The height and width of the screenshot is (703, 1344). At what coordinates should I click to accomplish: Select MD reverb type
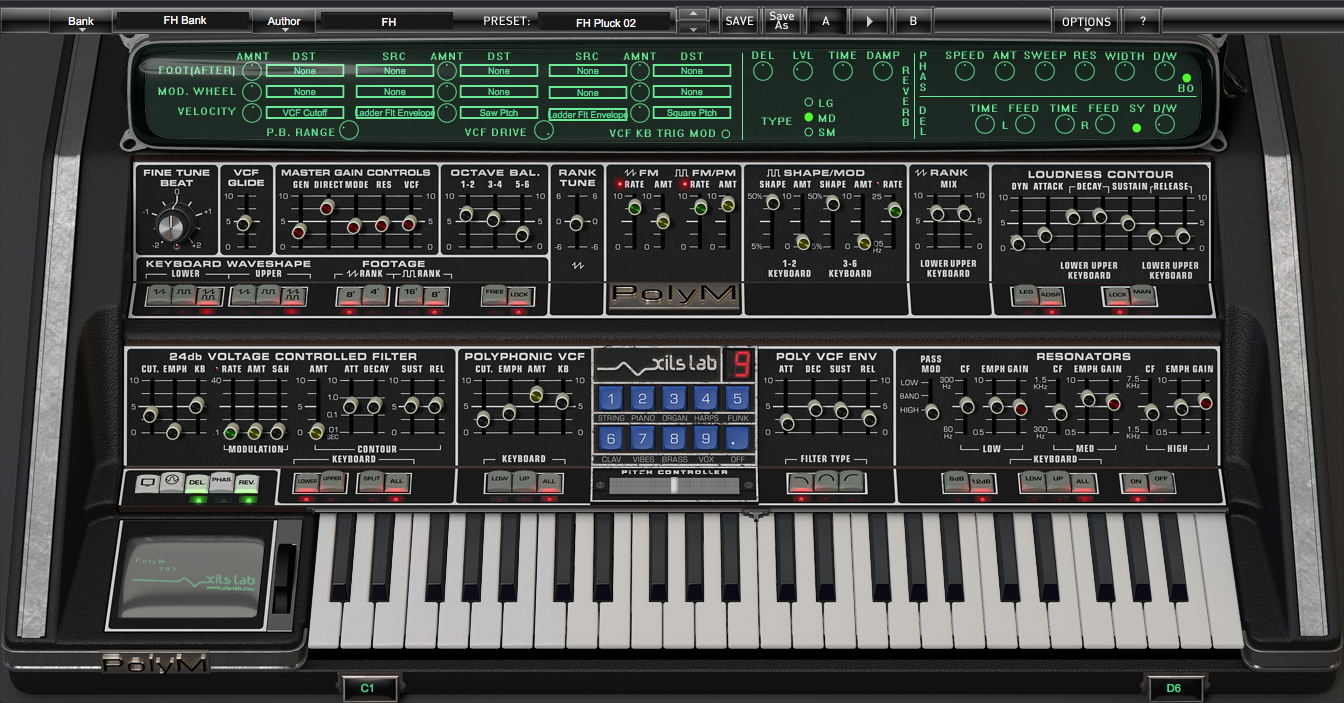point(809,118)
